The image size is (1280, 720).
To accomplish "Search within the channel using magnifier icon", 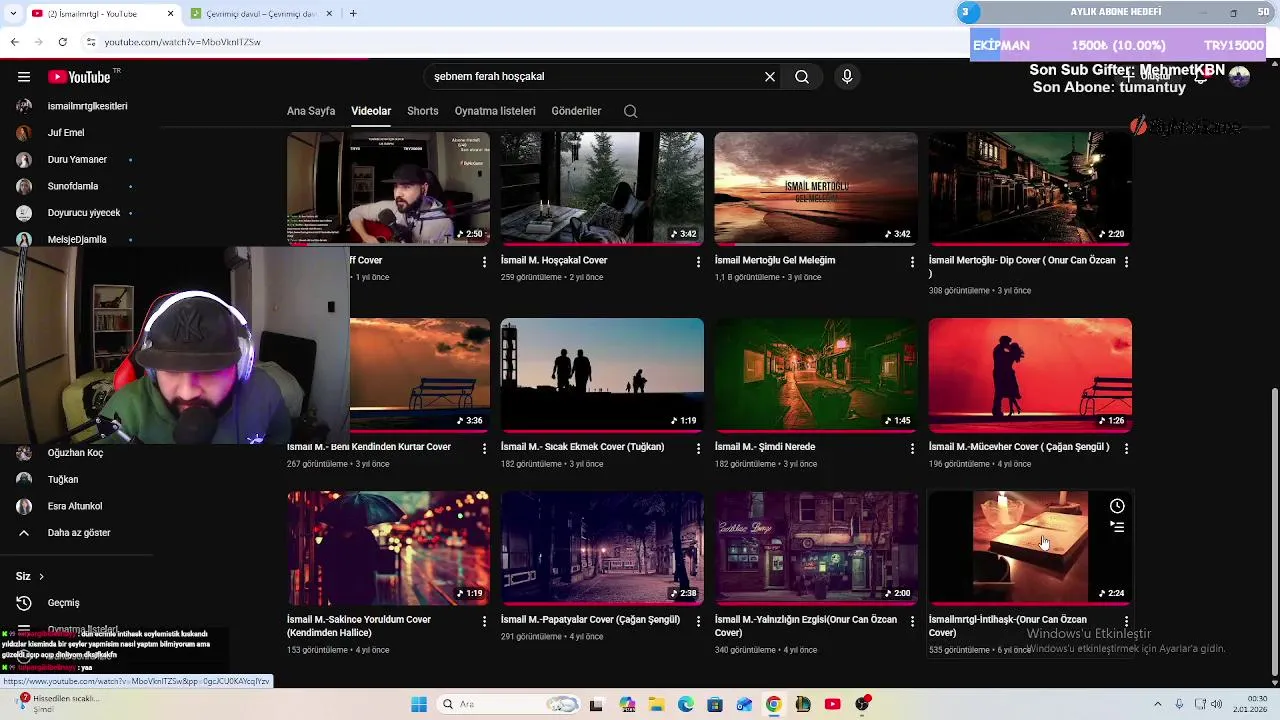I will (x=630, y=111).
